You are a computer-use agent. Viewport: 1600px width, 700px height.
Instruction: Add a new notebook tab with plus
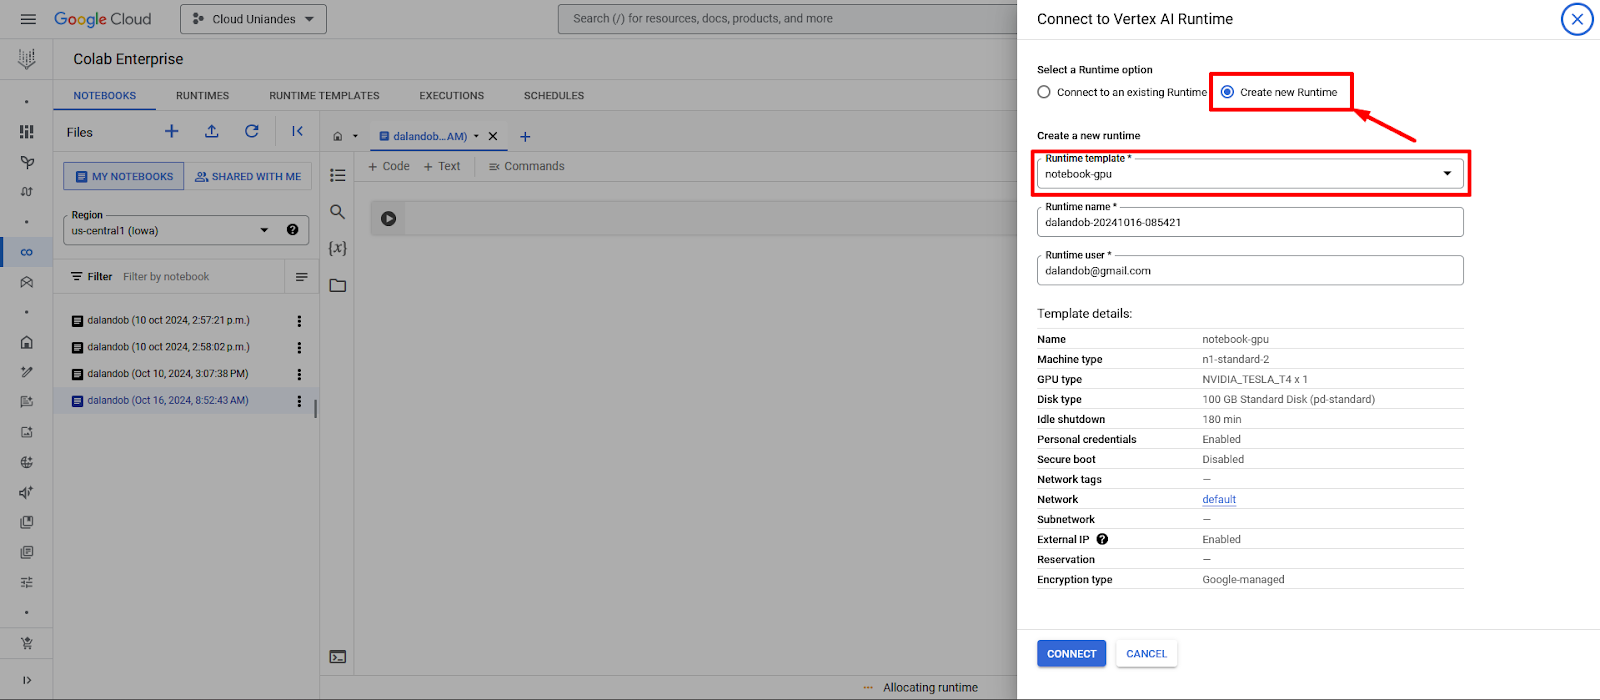[525, 137]
